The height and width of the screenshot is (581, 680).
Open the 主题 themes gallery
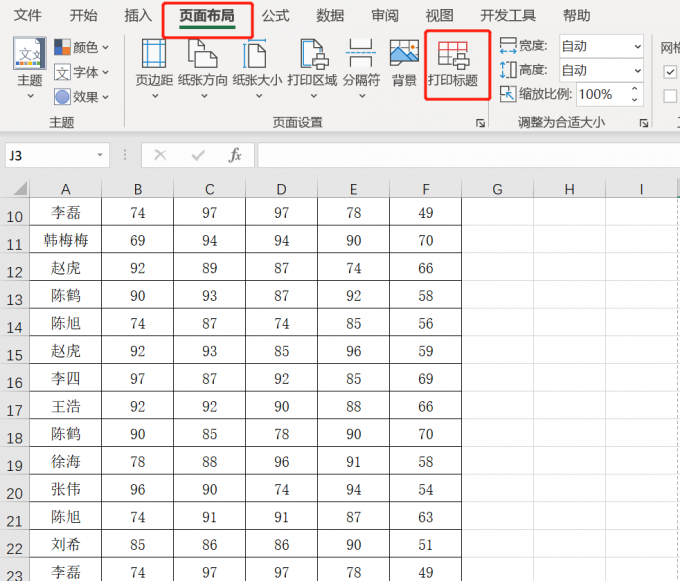(x=29, y=69)
